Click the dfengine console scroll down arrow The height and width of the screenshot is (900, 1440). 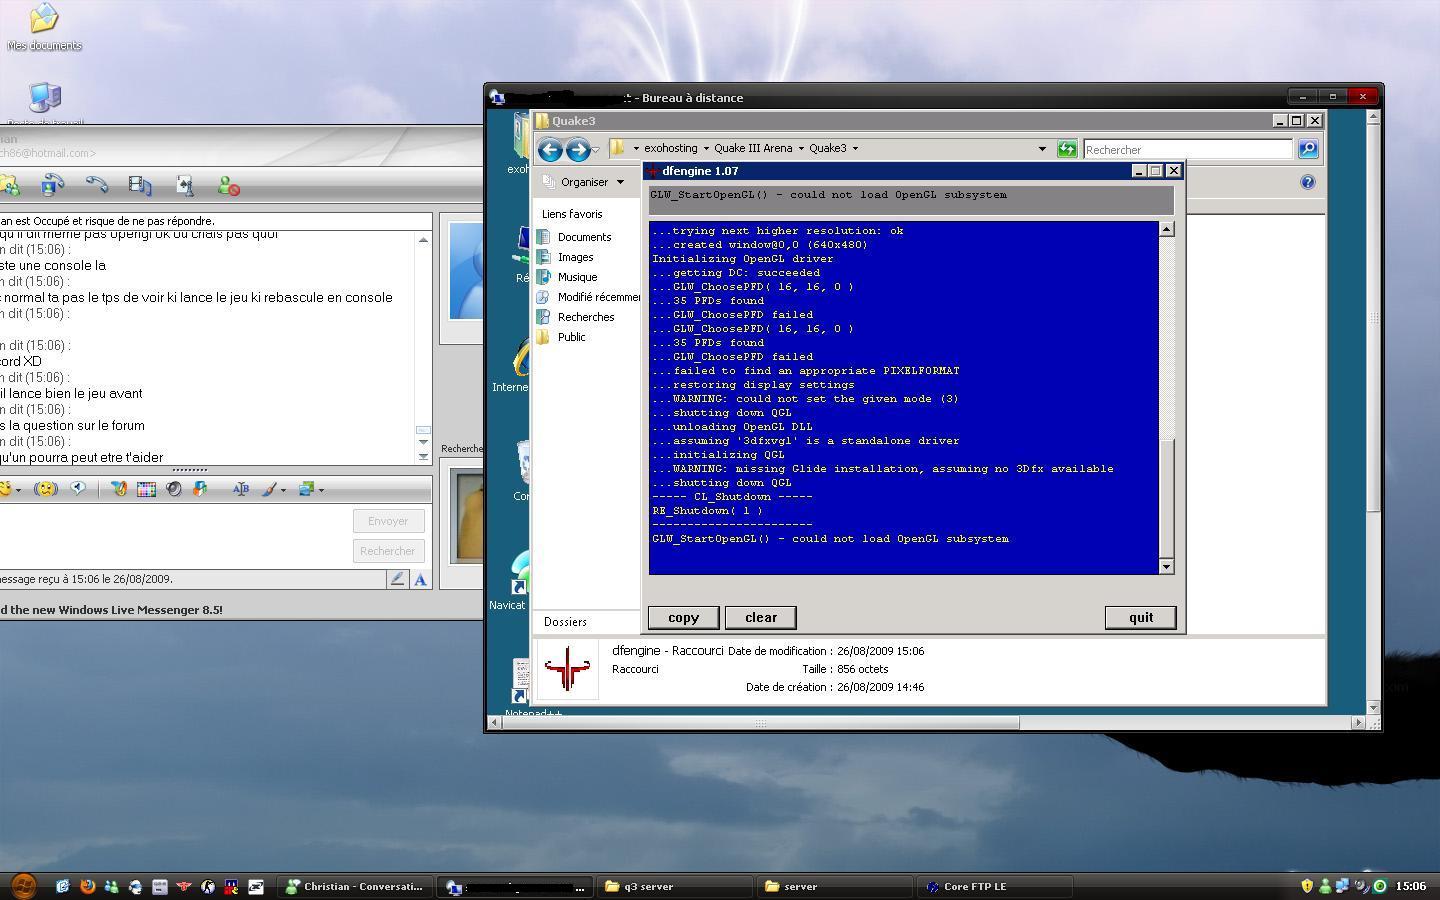1166,567
